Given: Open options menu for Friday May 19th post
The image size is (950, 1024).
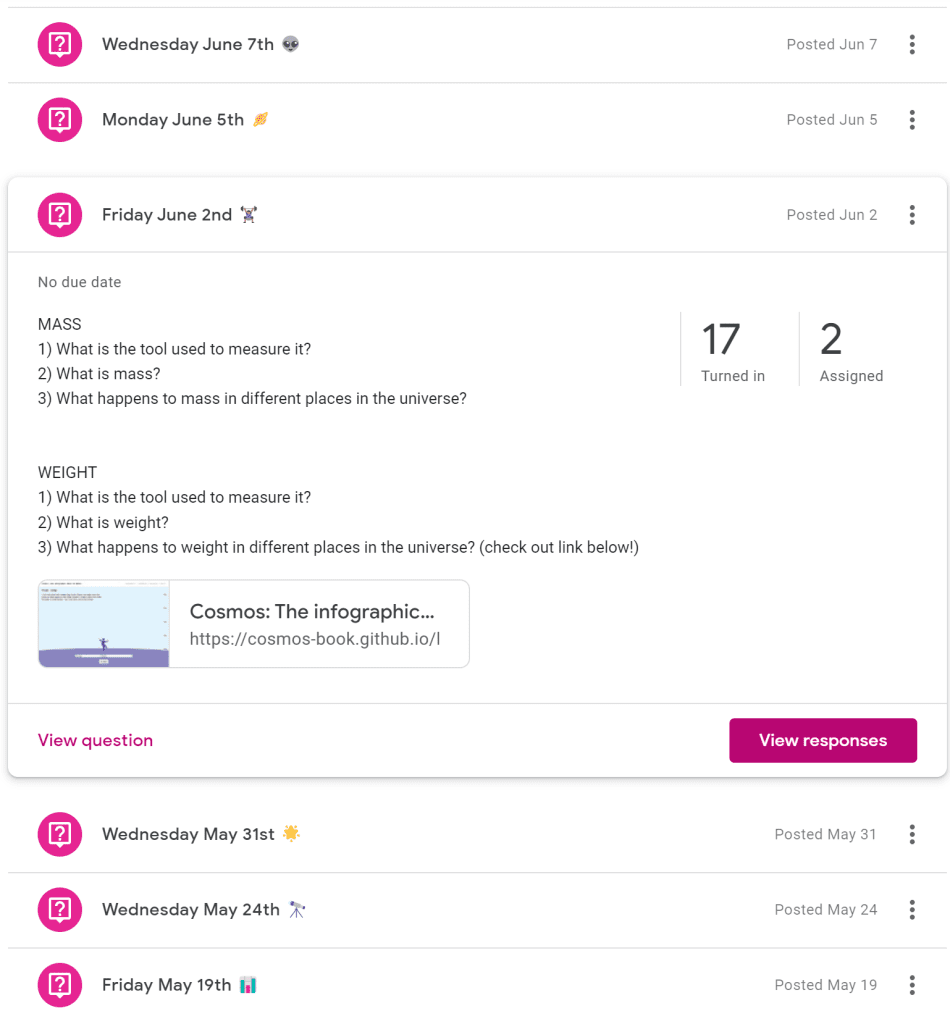Looking at the screenshot, I should coord(912,985).
